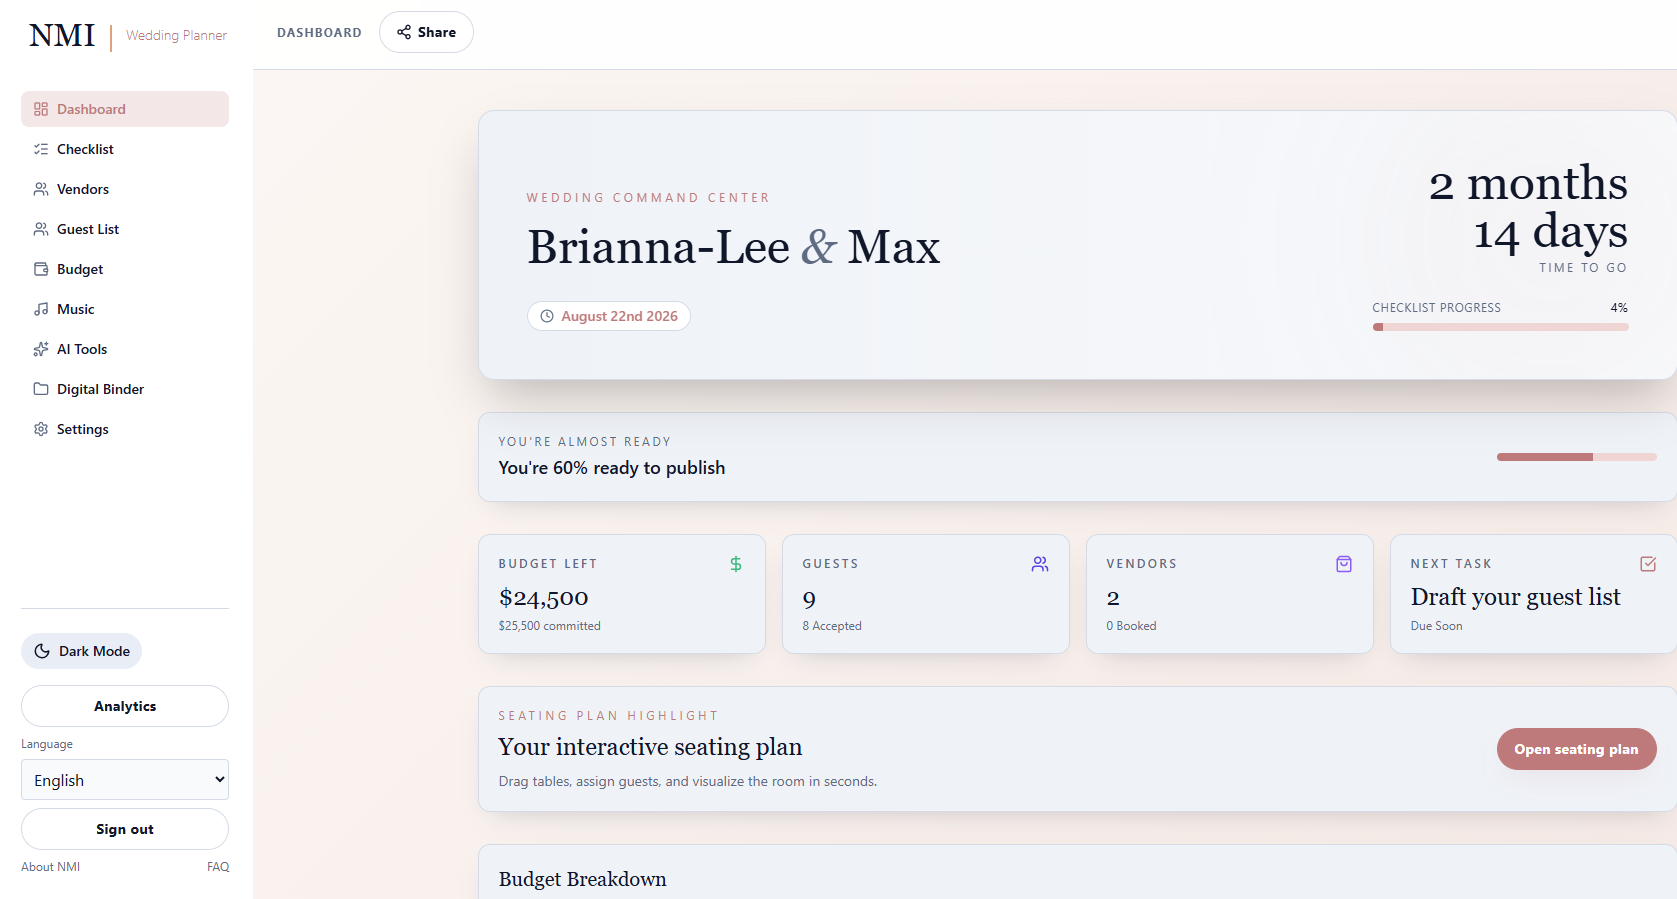Click the 'You're 60% ready to publish' text
Viewport: 1677px width, 899px height.
pyautogui.click(x=612, y=468)
